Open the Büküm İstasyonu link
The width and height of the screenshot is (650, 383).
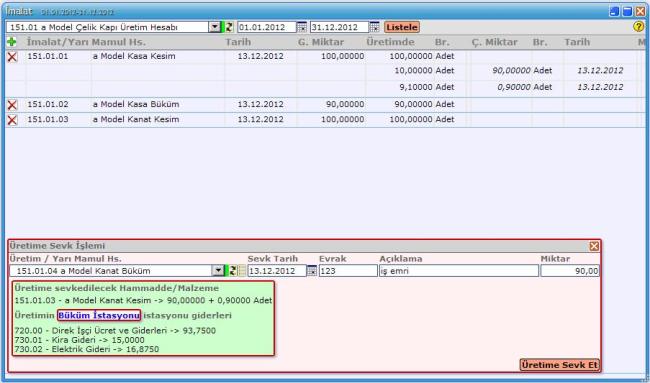click(99, 315)
